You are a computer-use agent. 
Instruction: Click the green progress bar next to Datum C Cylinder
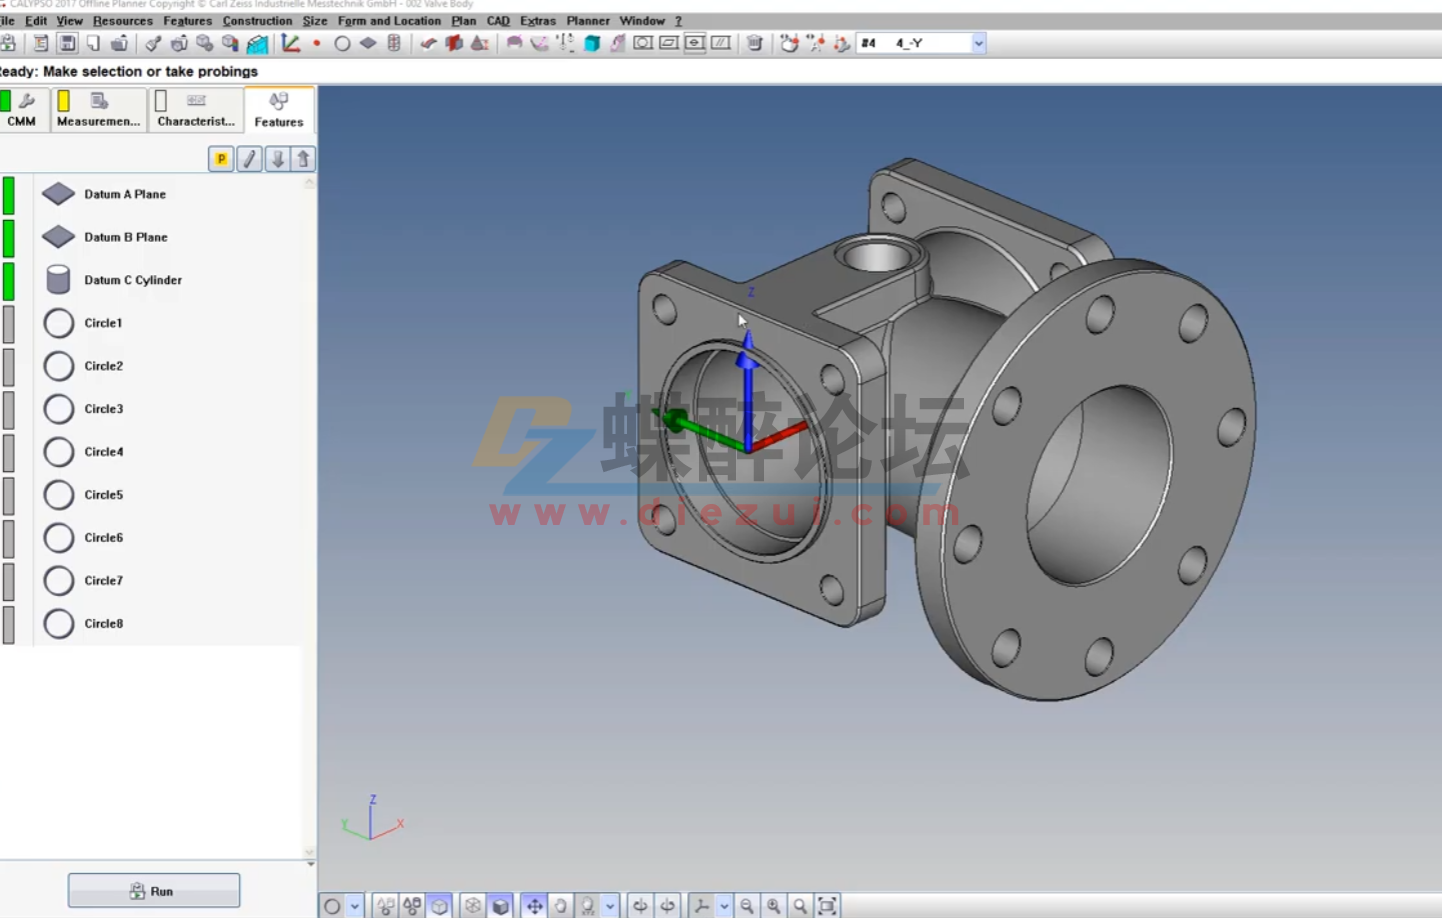[10, 280]
